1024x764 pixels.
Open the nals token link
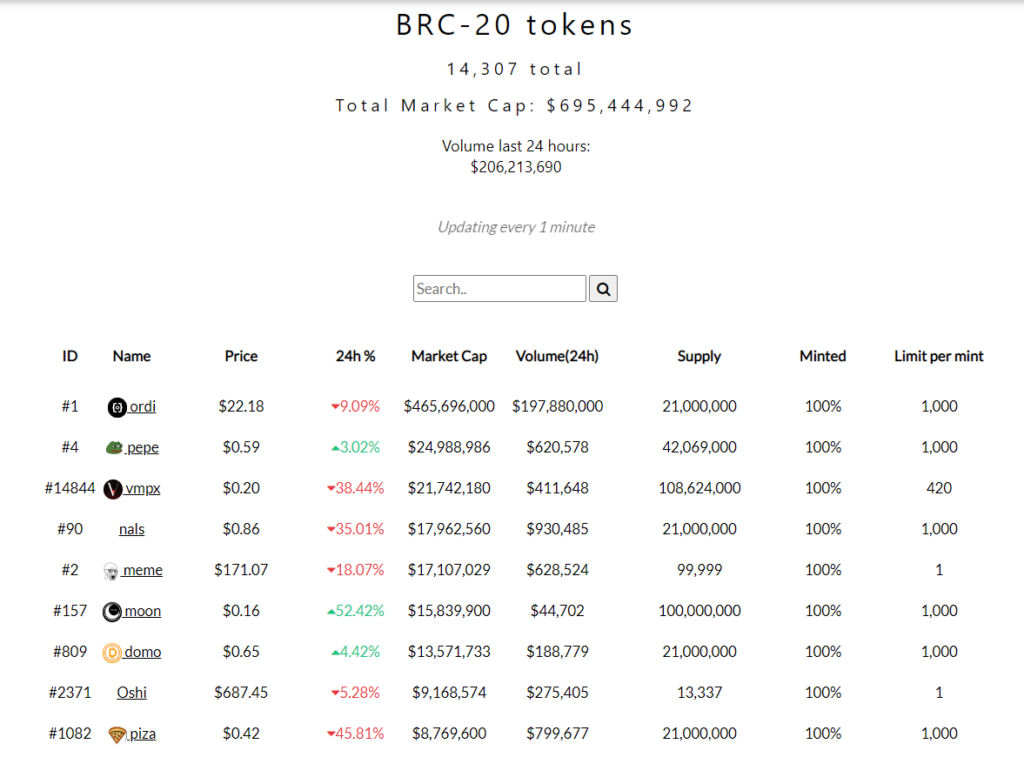coord(131,529)
